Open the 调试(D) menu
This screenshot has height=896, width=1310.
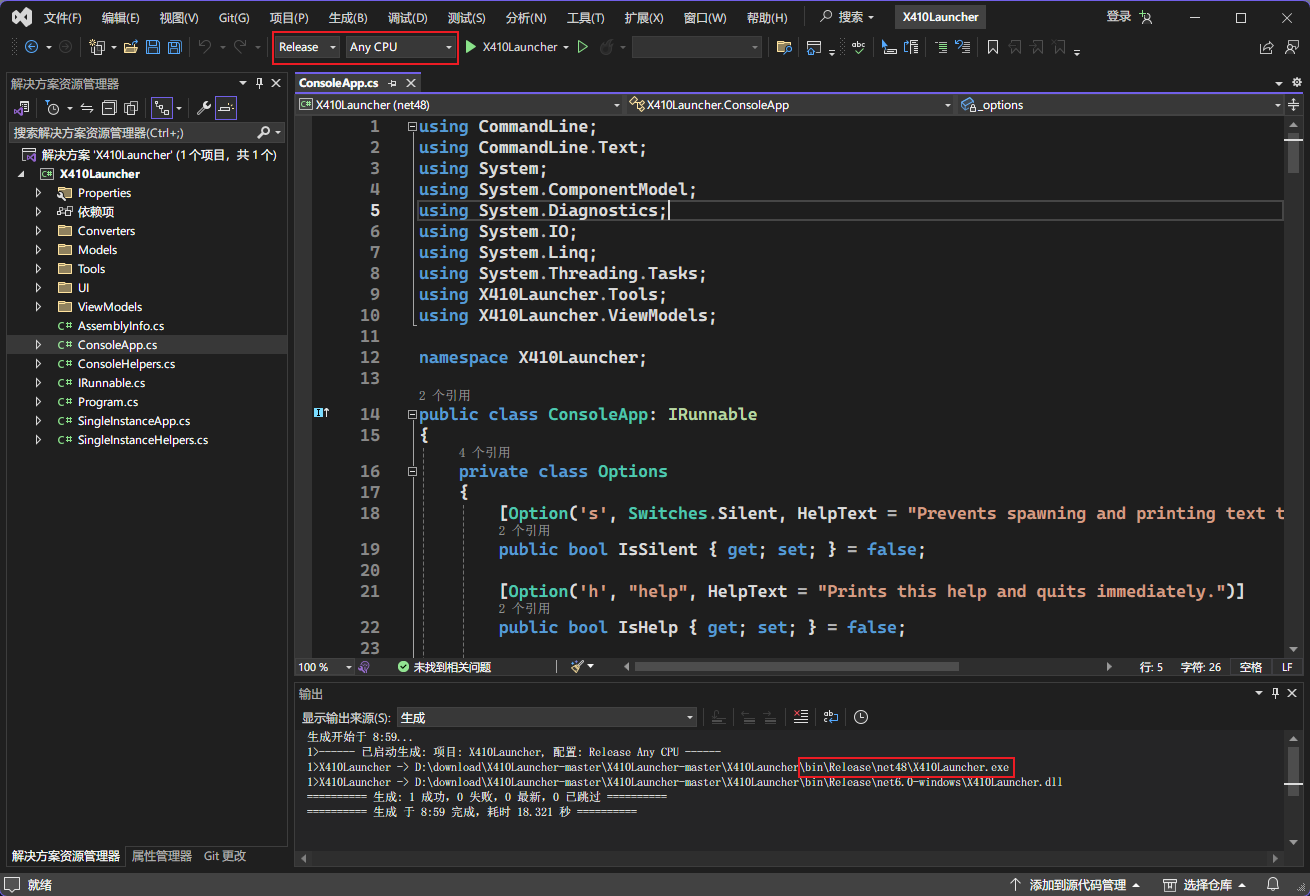pyautogui.click(x=407, y=18)
